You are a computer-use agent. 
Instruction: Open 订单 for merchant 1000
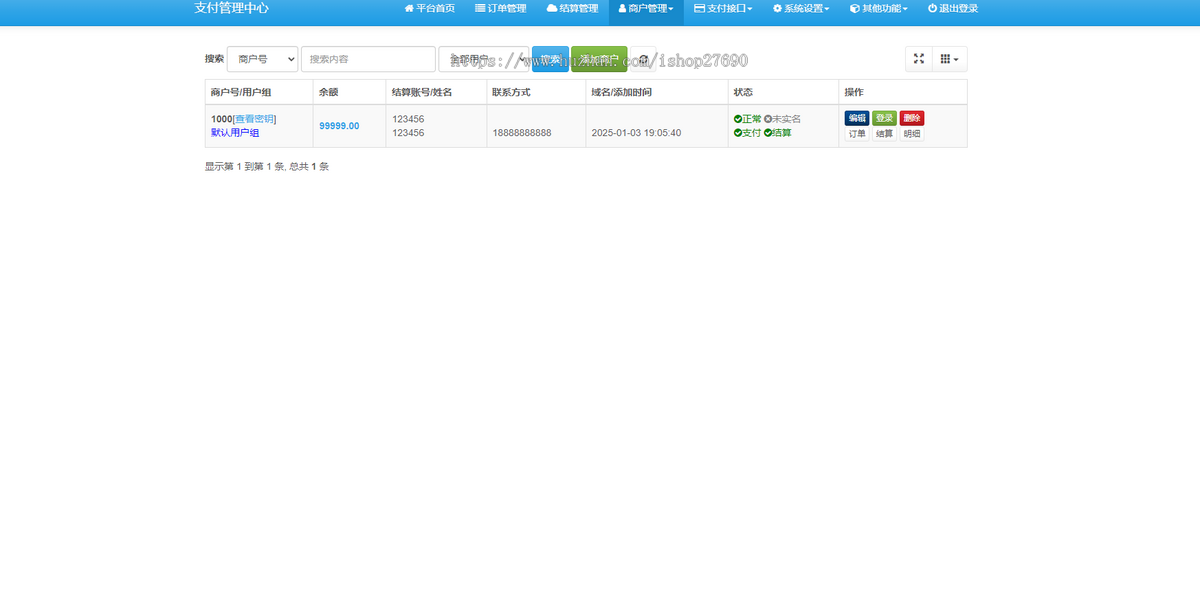[857, 133]
